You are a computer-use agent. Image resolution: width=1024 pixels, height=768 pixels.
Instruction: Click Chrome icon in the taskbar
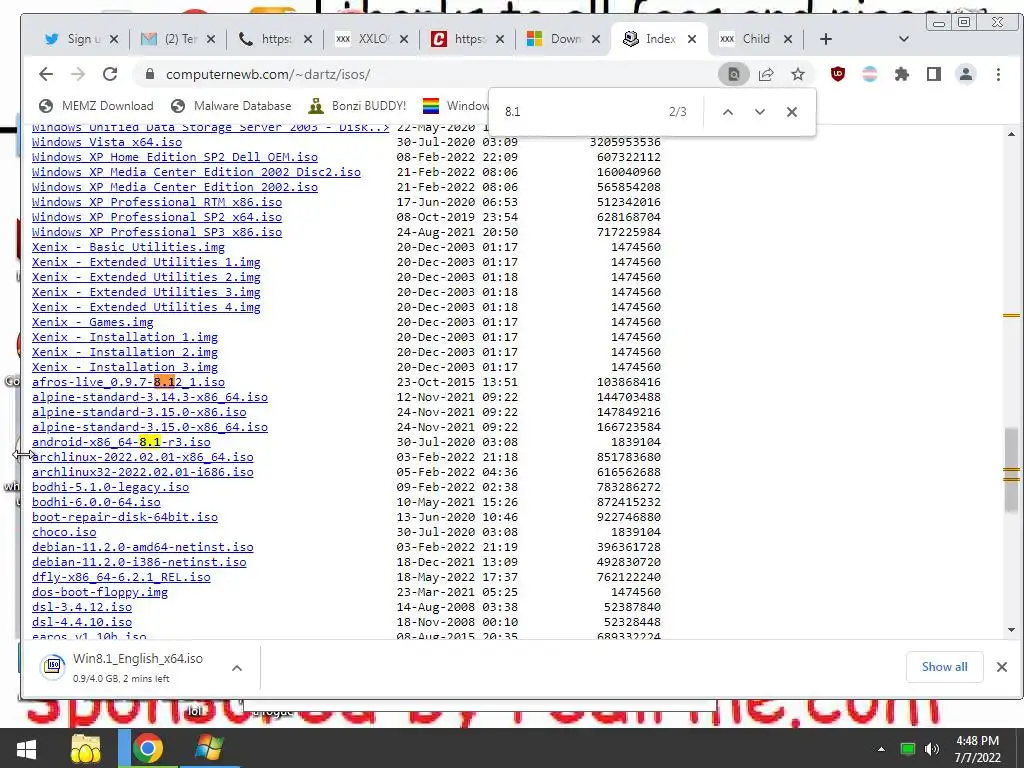coord(148,748)
